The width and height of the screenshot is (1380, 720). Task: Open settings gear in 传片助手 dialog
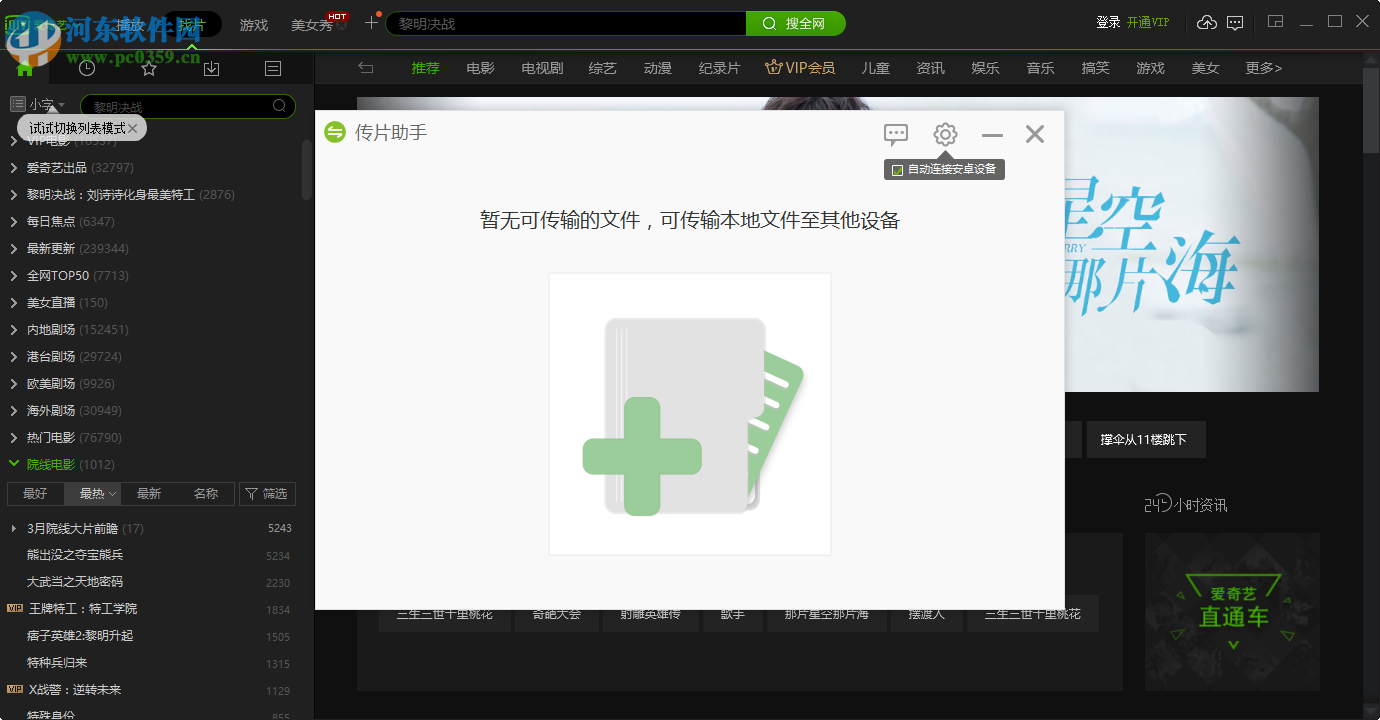(x=944, y=134)
